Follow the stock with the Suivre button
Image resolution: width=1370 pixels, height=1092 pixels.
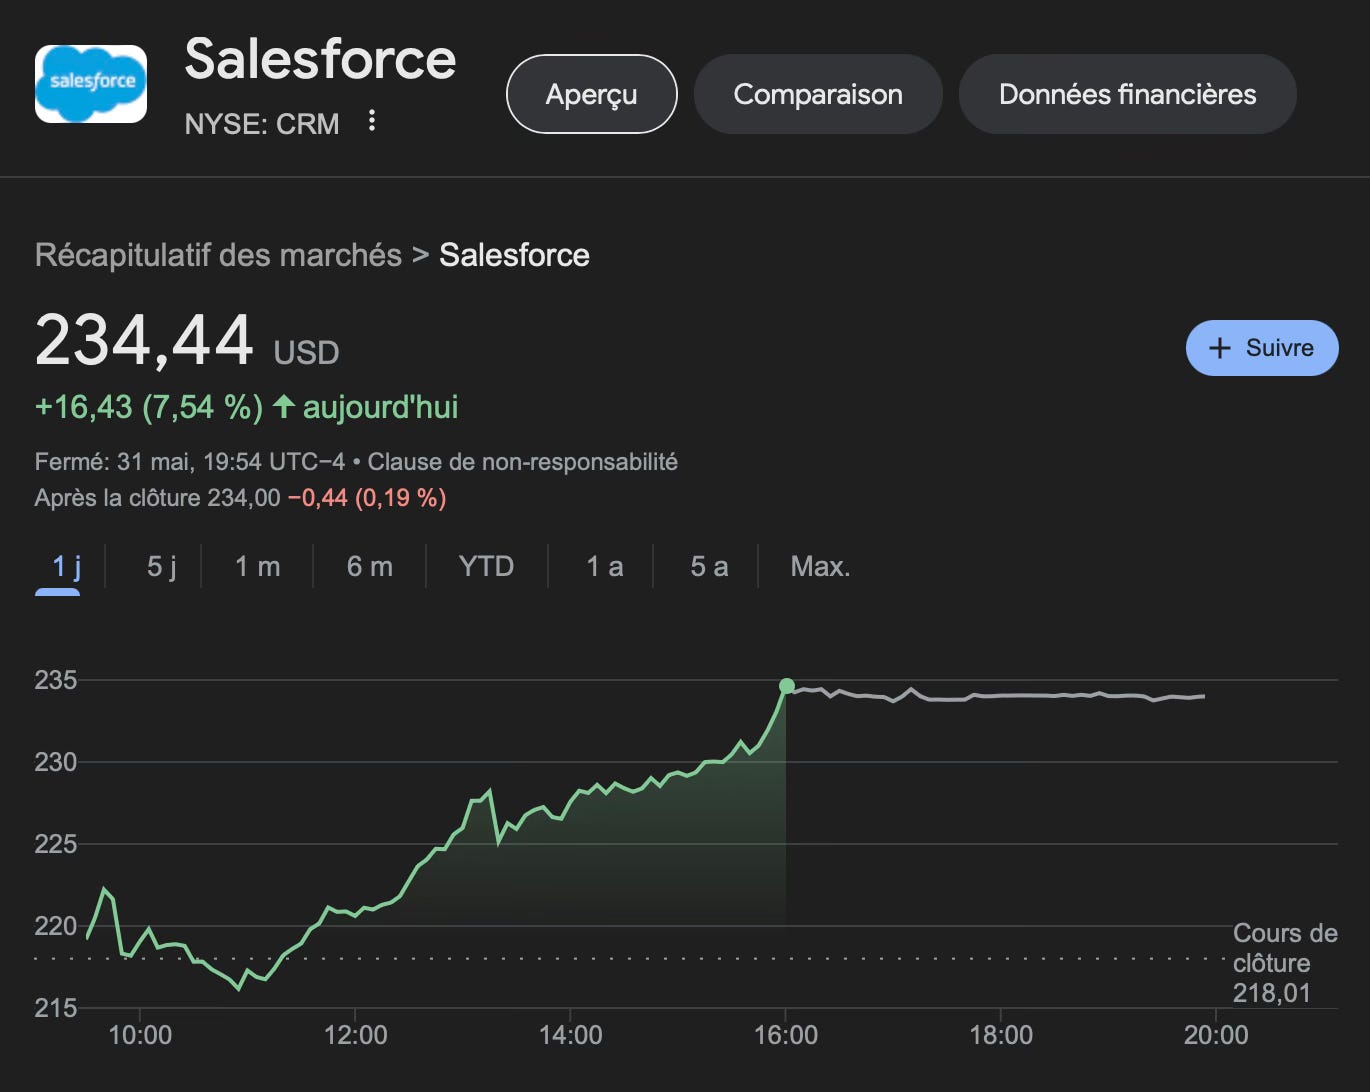coord(1262,348)
